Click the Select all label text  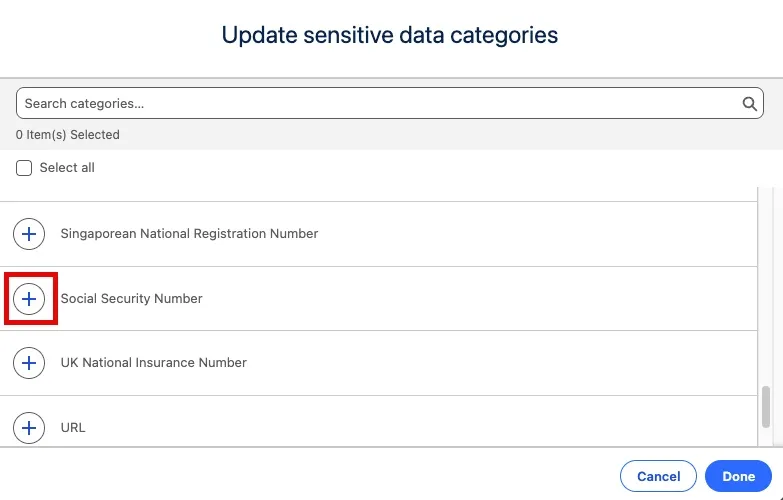click(x=67, y=168)
